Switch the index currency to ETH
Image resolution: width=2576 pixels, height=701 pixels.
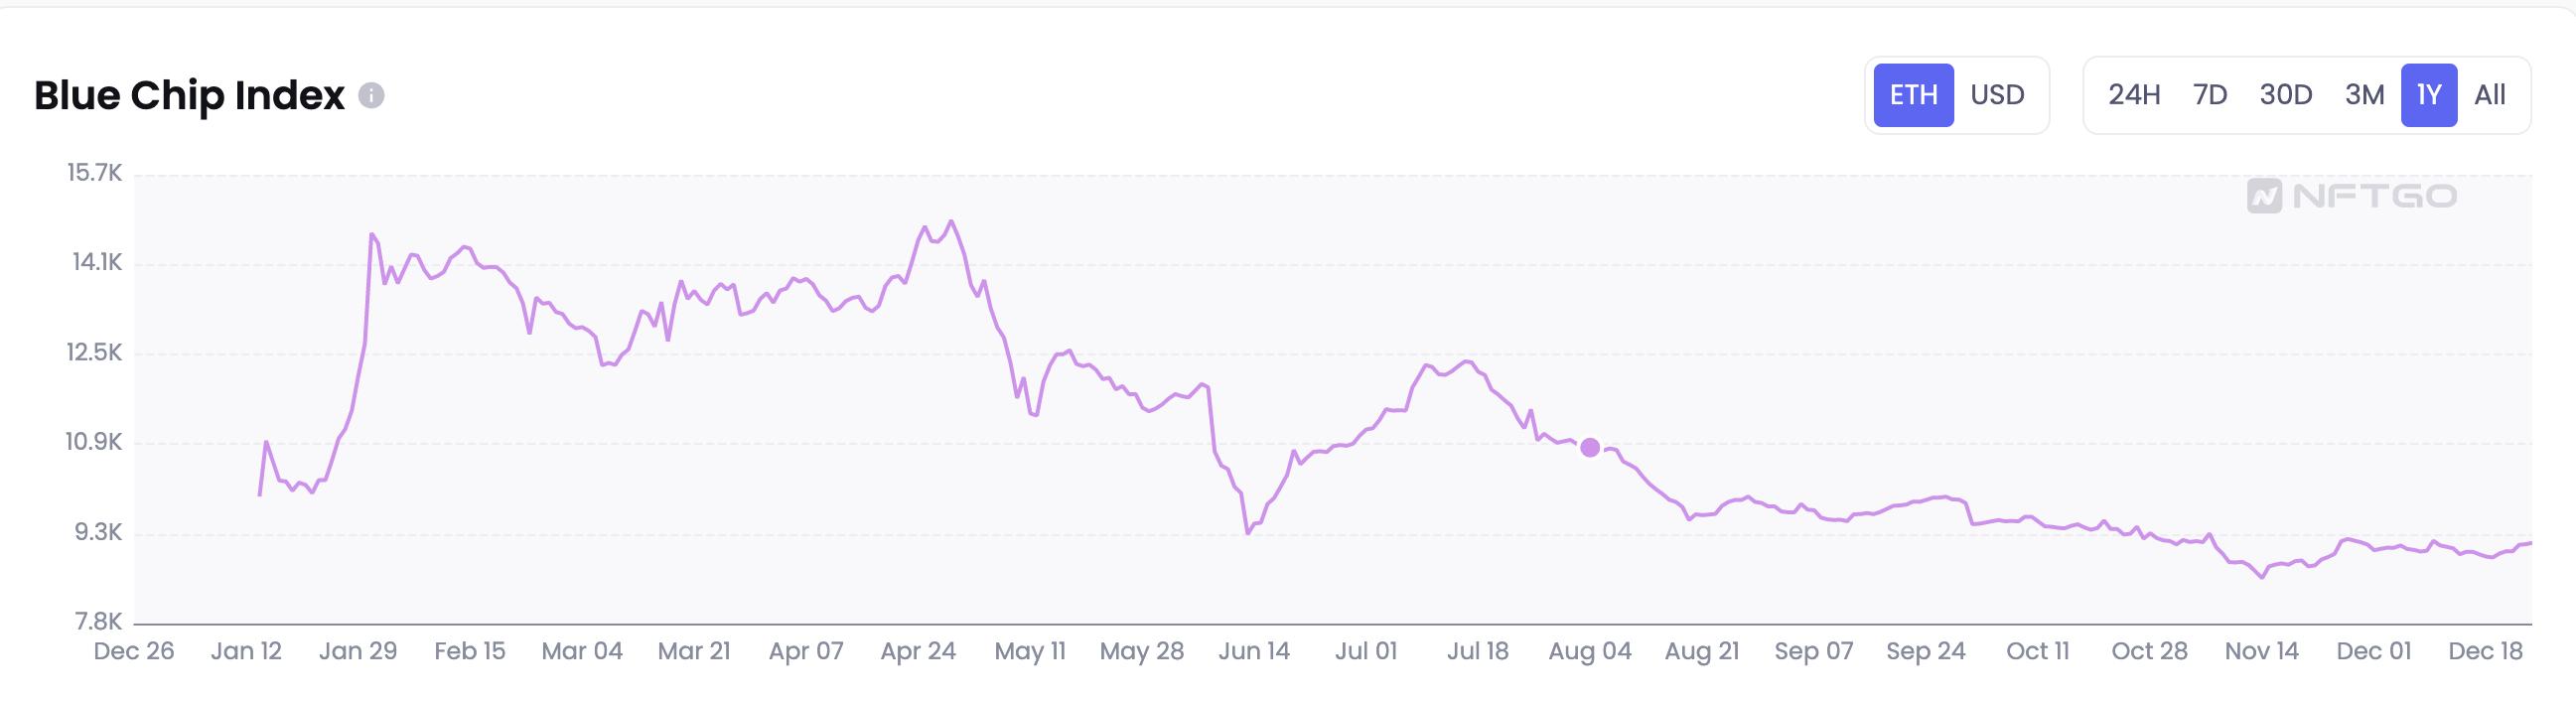1913,95
